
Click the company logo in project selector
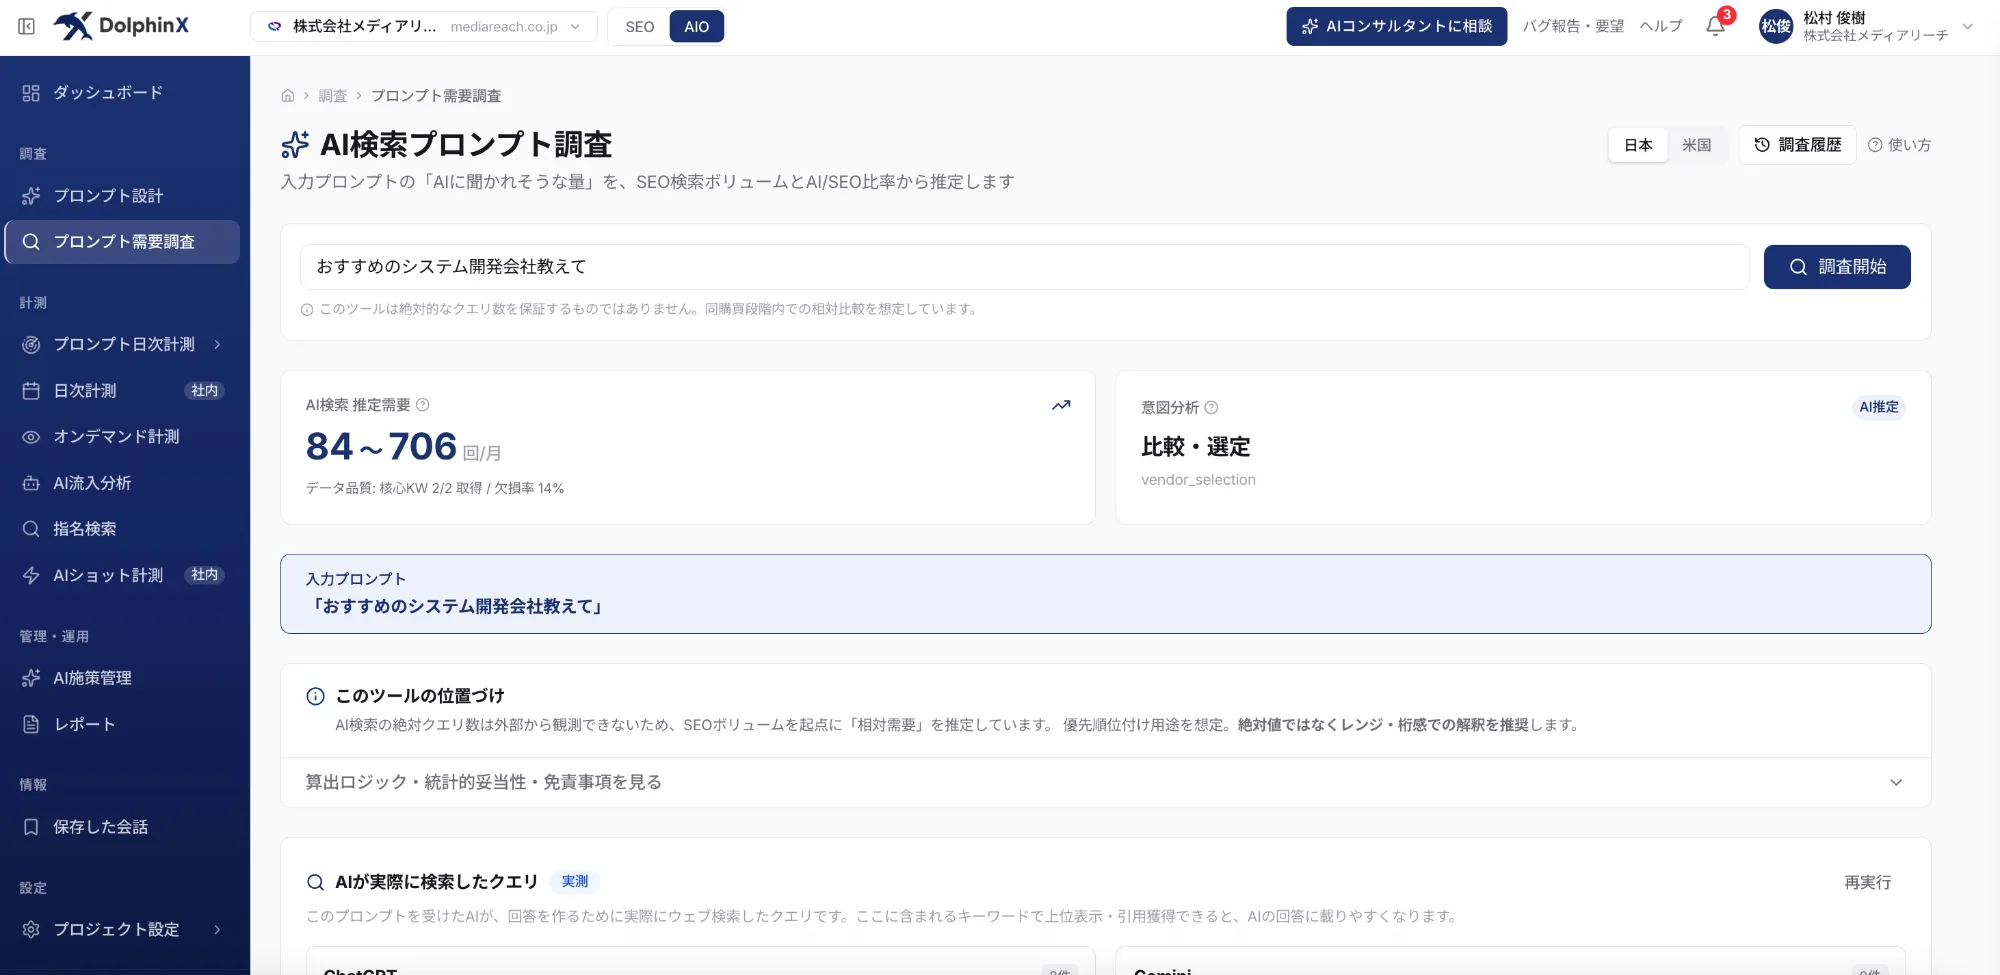click(x=274, y=27)
